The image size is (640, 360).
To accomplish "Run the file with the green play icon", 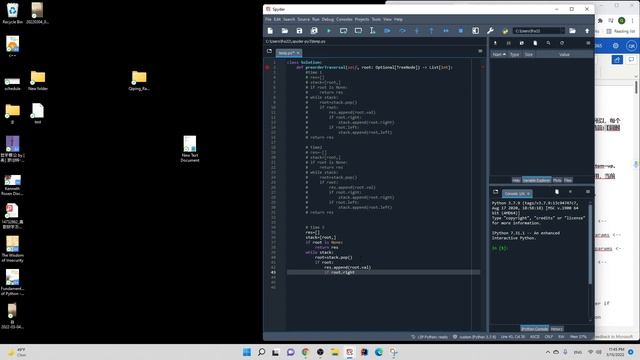I will [x=329, y=31].
